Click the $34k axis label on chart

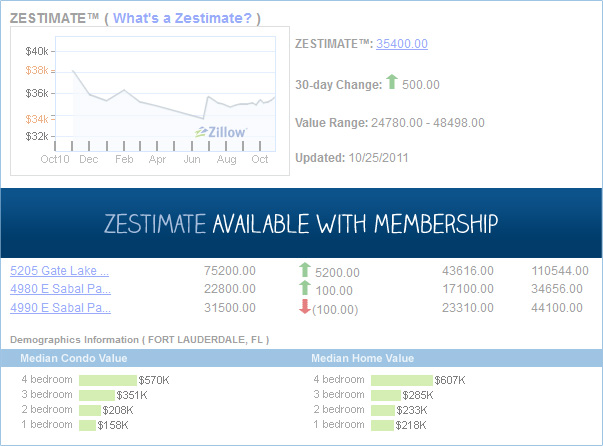click(37, 119)
